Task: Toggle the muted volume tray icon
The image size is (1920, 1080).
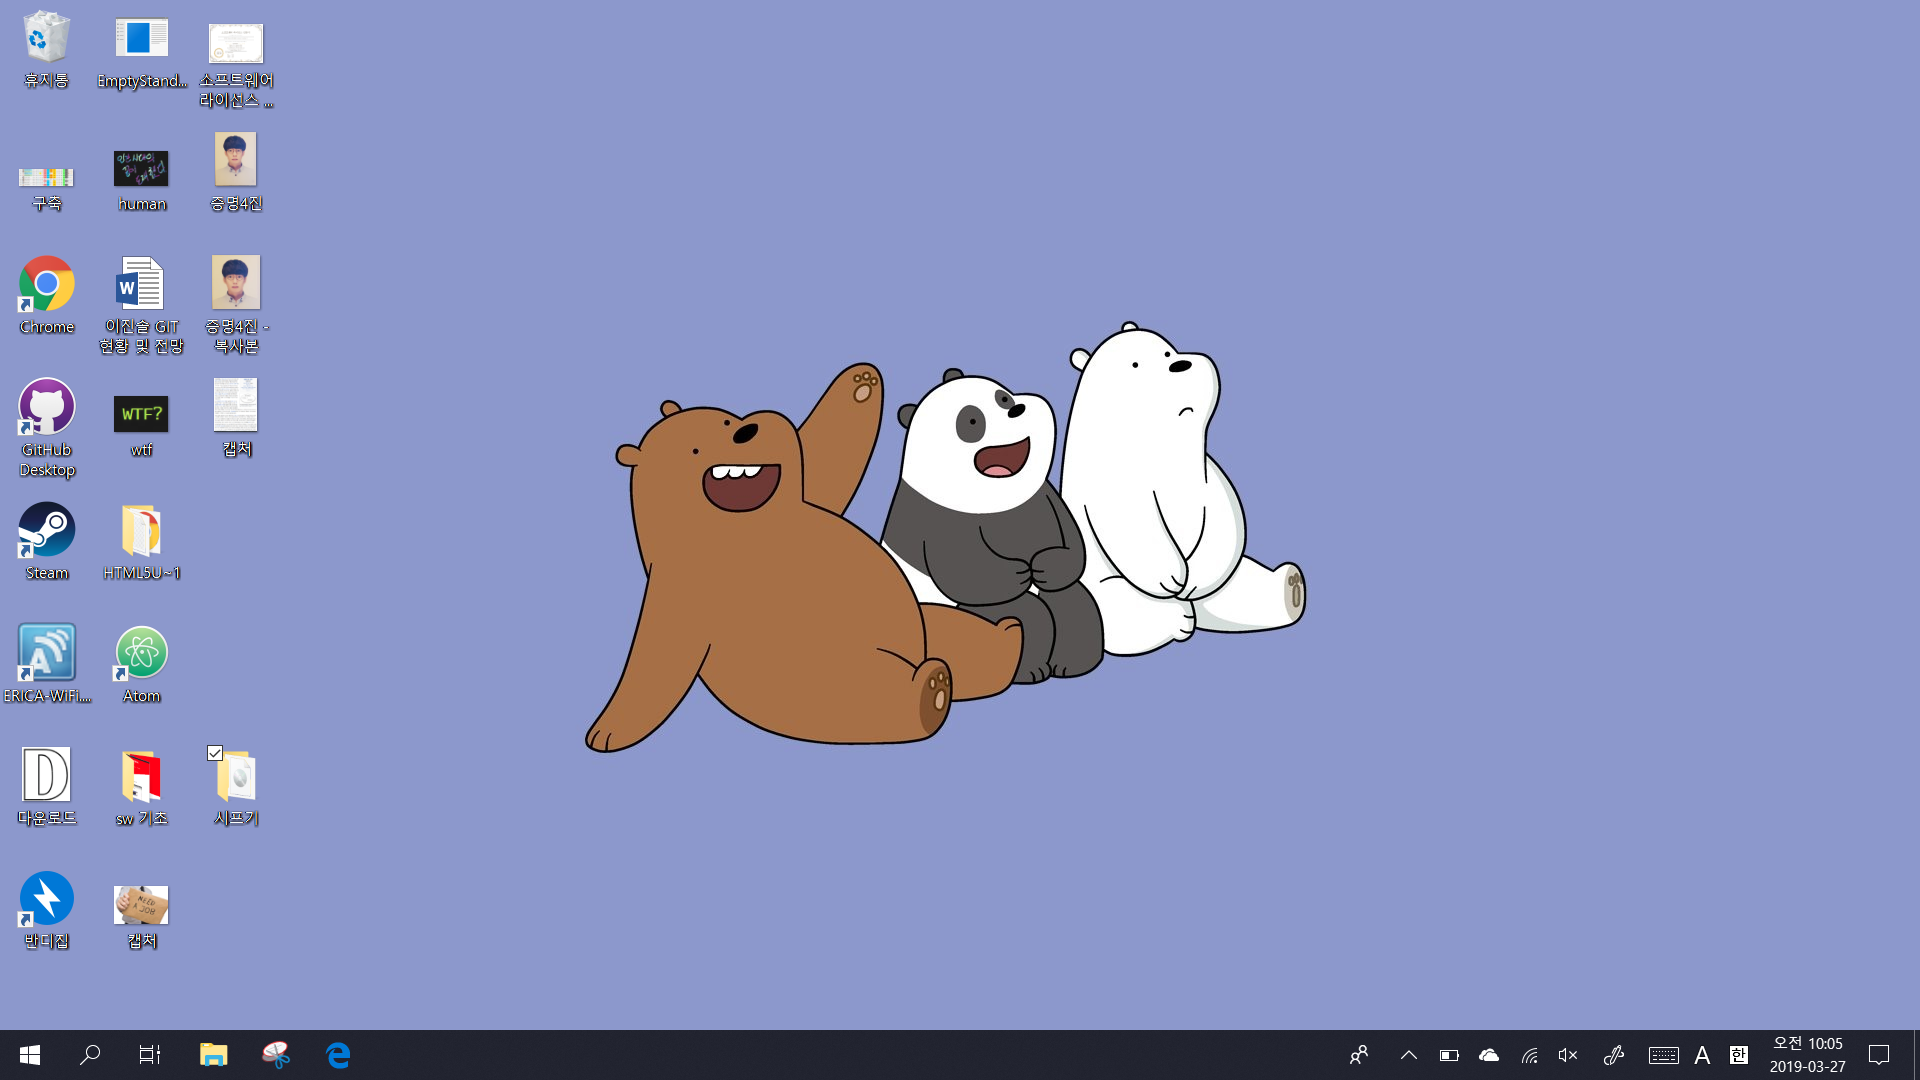Action: pyautogui.click(x=1568, y=1055)
